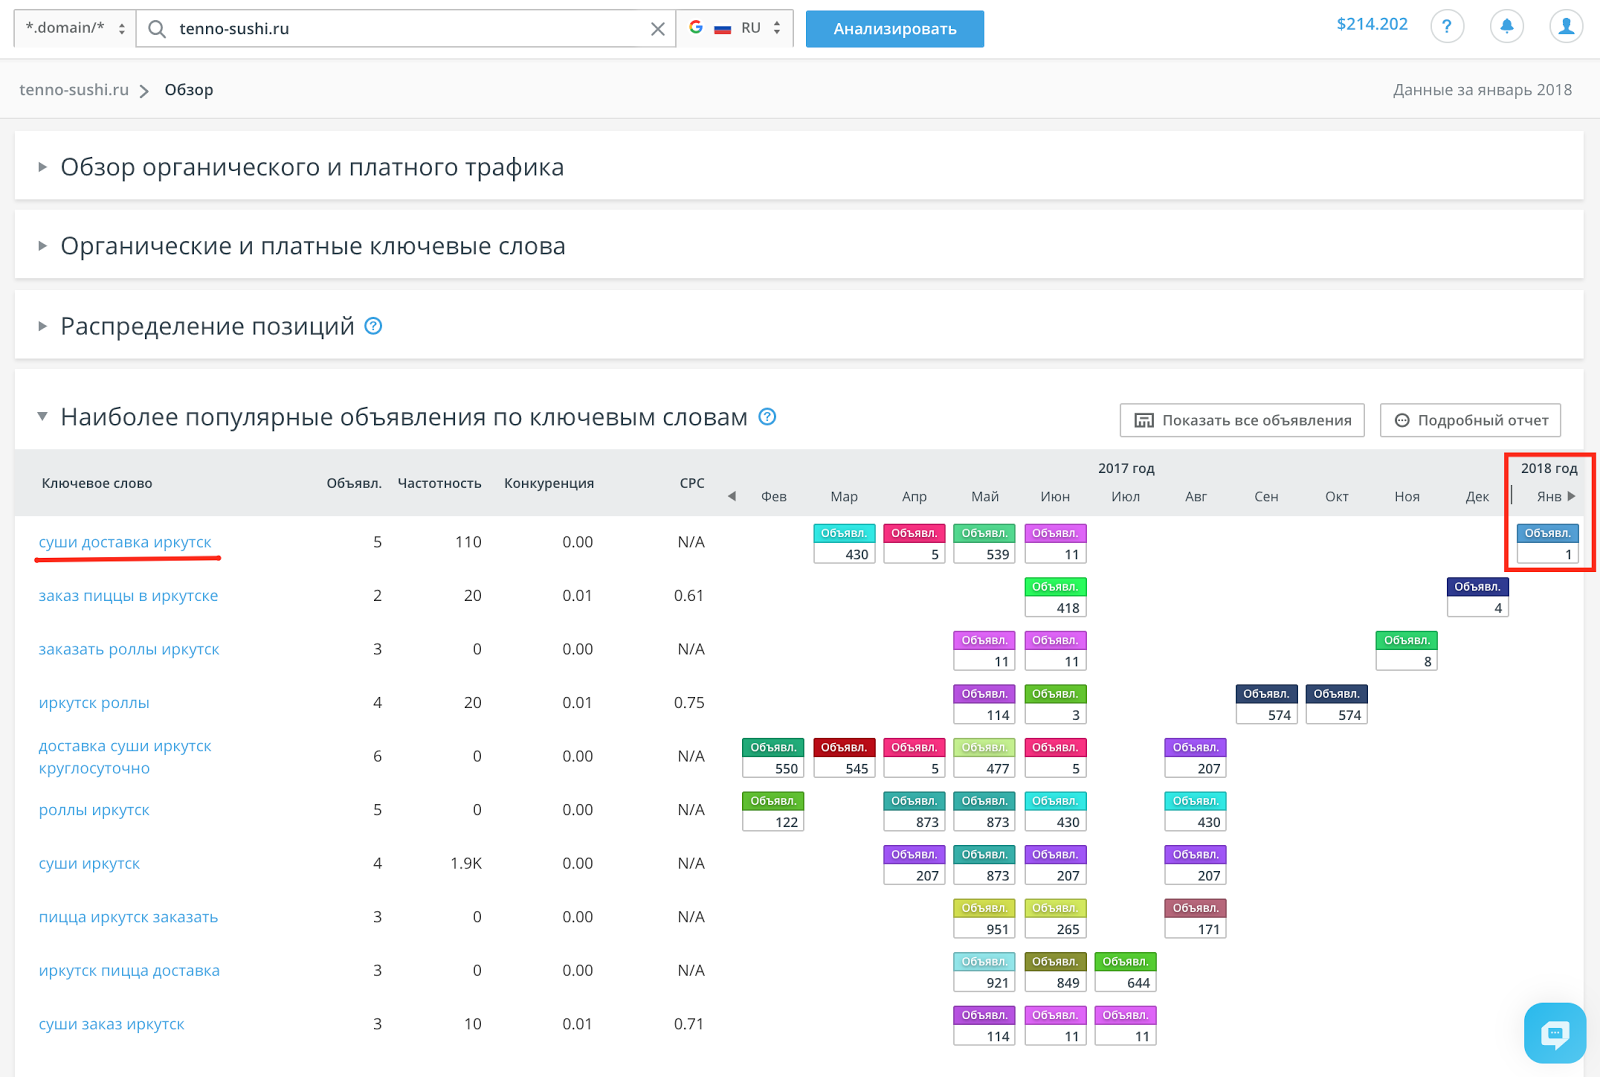Click help icon beside Наиболее популярные объявления heading

[767, 417]
